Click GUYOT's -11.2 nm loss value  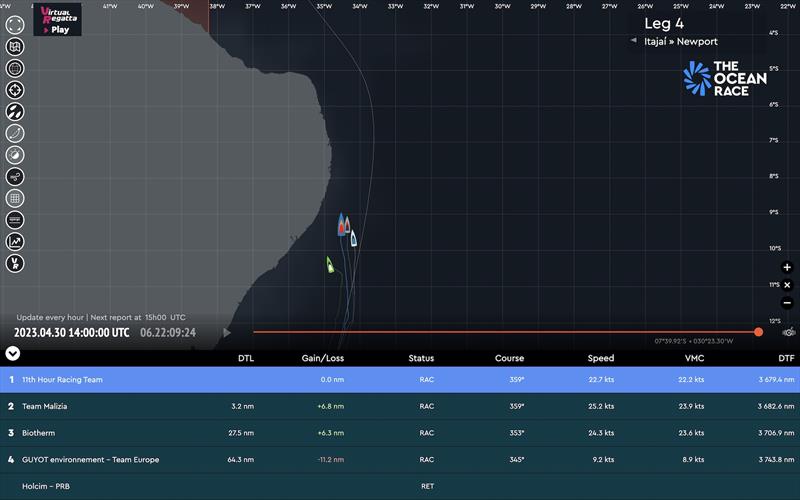(331, 460)
